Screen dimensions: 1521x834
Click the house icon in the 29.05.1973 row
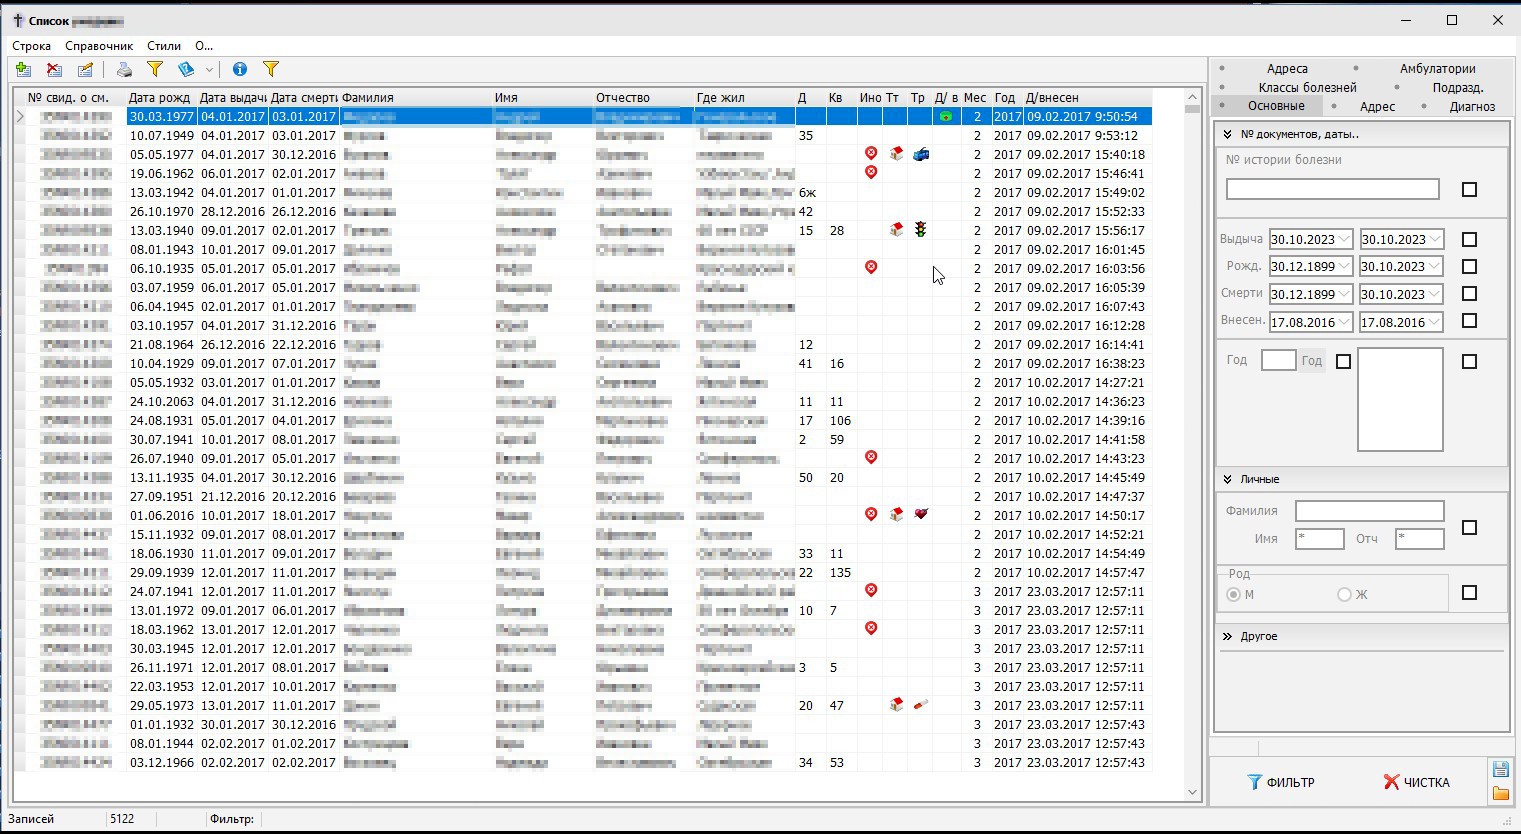tap(896, 705)
